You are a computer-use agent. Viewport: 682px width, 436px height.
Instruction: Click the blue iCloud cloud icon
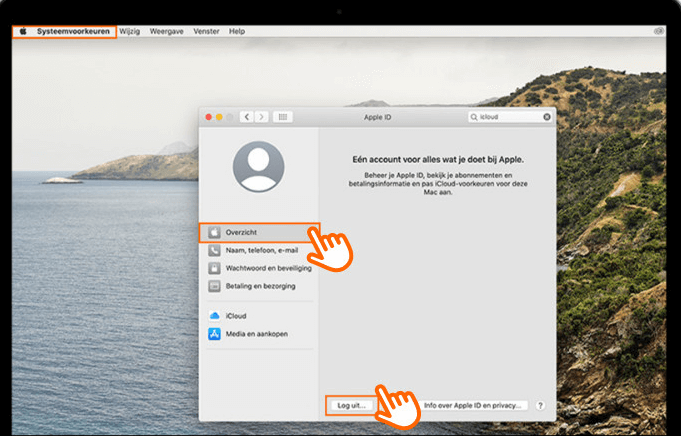tap(214, 316)
